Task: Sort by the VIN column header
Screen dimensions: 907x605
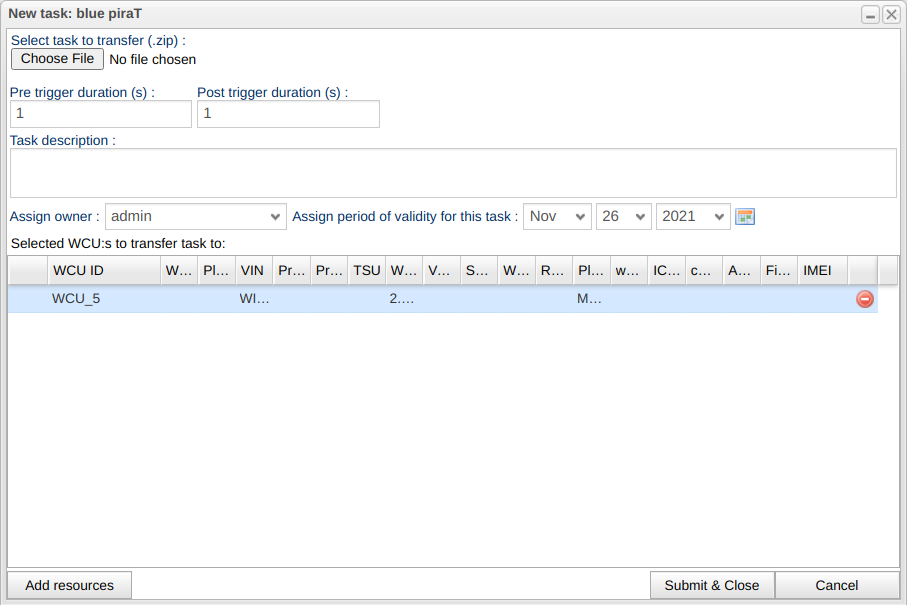Action: tap(253, 270)
